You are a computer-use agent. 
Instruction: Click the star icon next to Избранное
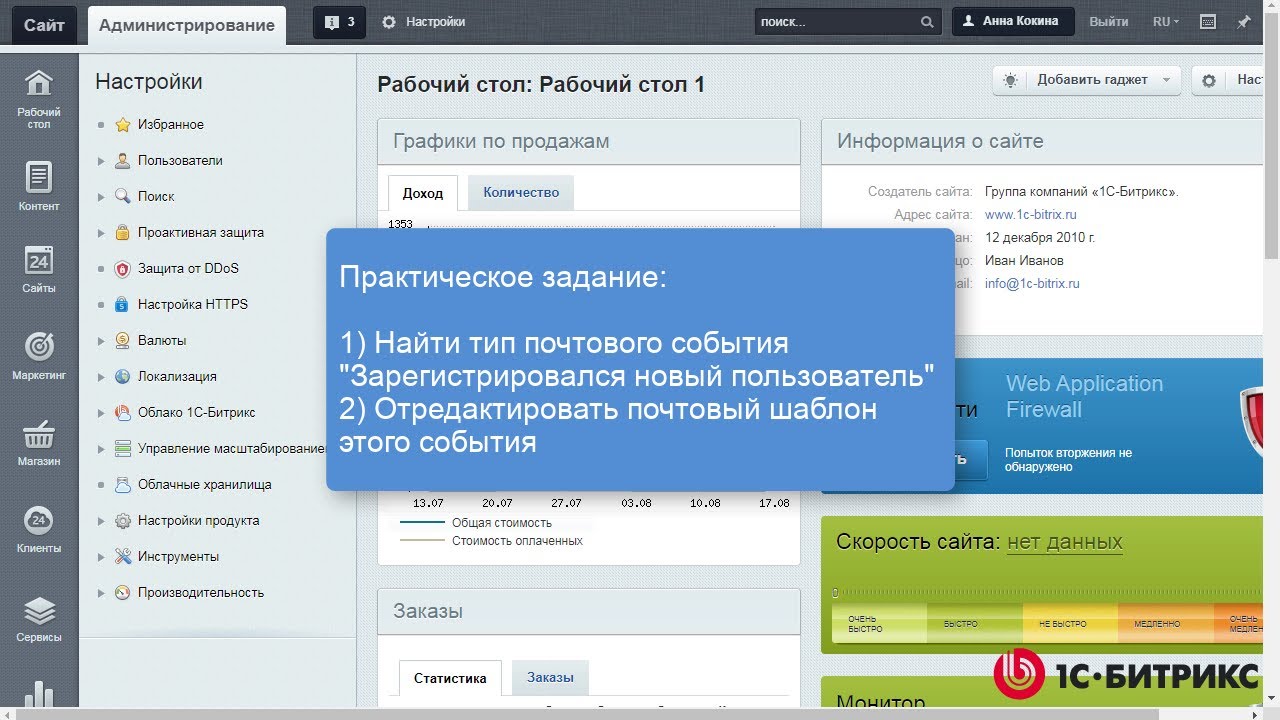[x=122, y=125]
